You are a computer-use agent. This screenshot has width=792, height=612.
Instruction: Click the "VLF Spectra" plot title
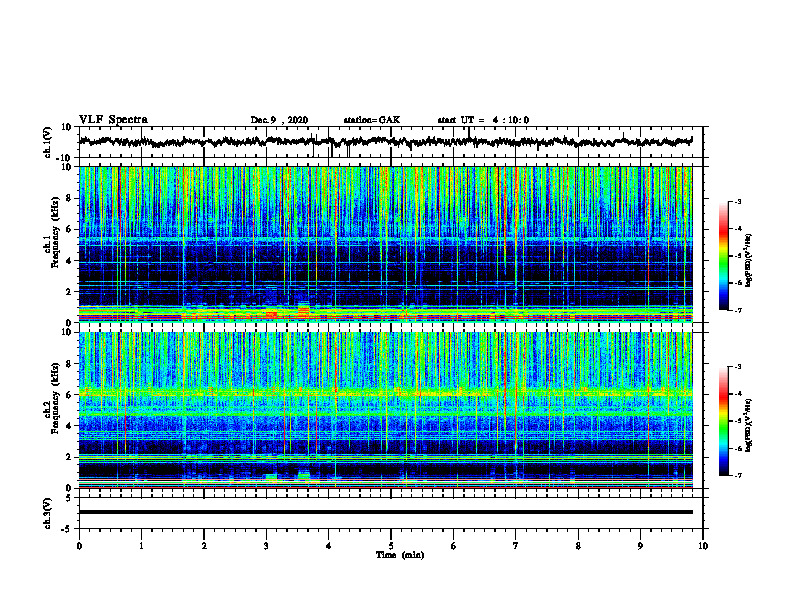(113, 120)
